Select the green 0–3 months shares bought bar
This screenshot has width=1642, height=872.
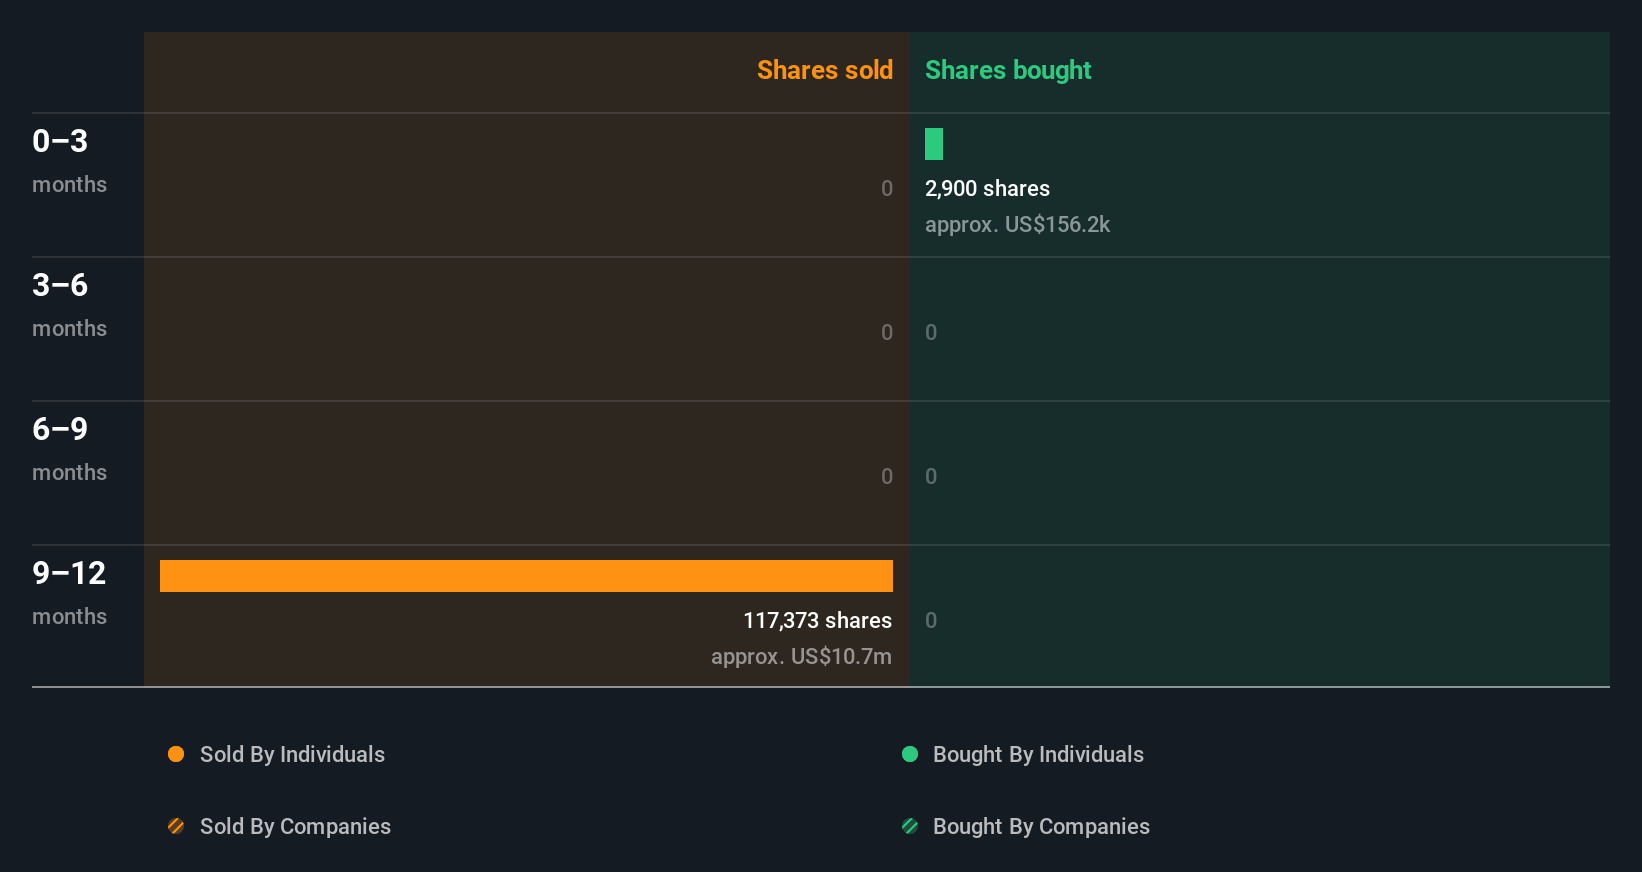point(934,144)
